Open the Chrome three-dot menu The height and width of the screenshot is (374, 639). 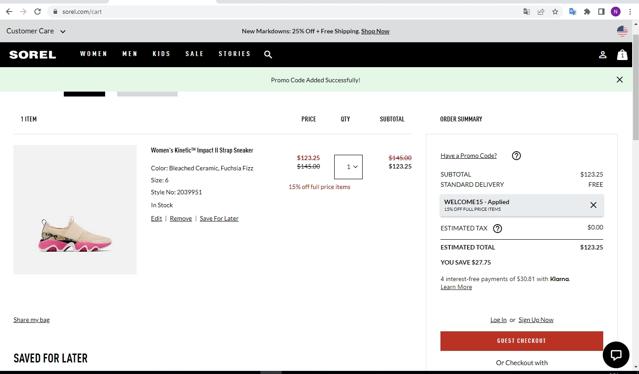tap(630, 12)
